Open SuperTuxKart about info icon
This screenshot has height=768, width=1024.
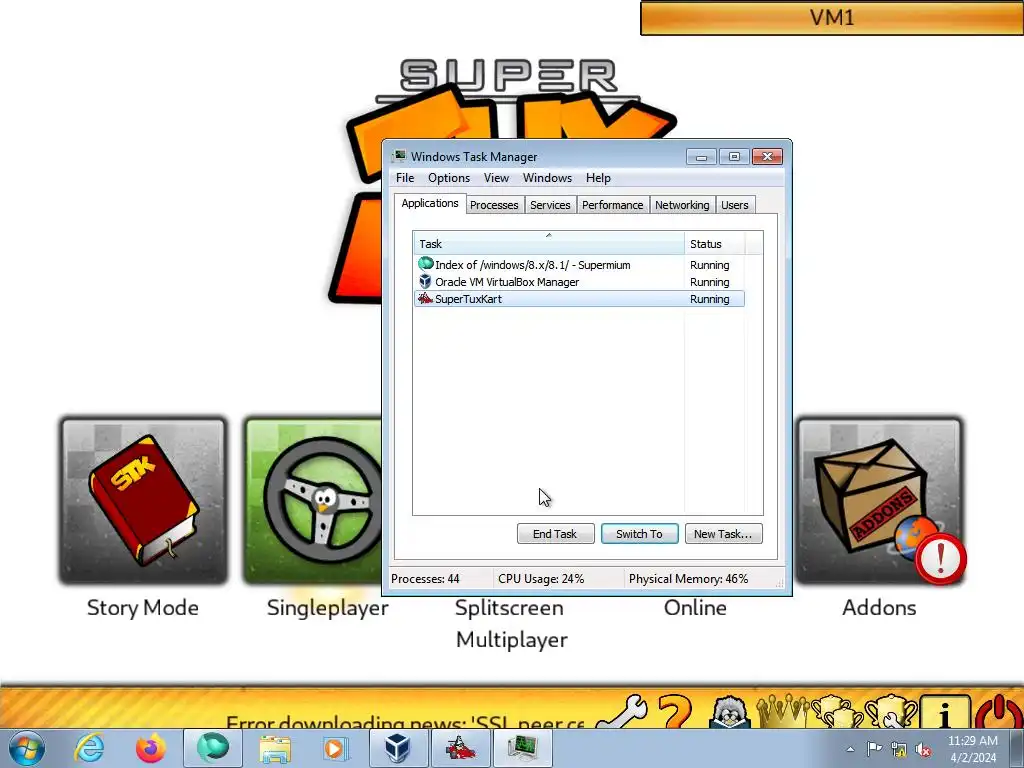tap(944, 711)
